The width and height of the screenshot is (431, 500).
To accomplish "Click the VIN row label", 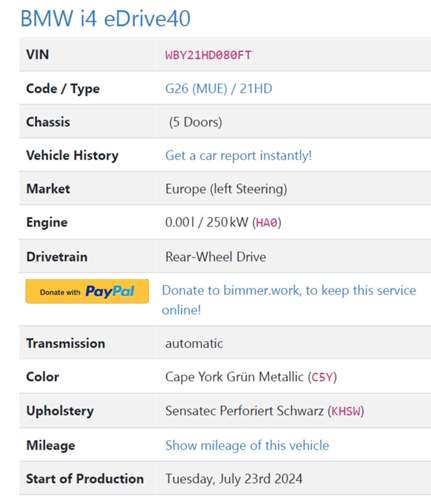I will [38, 54].
